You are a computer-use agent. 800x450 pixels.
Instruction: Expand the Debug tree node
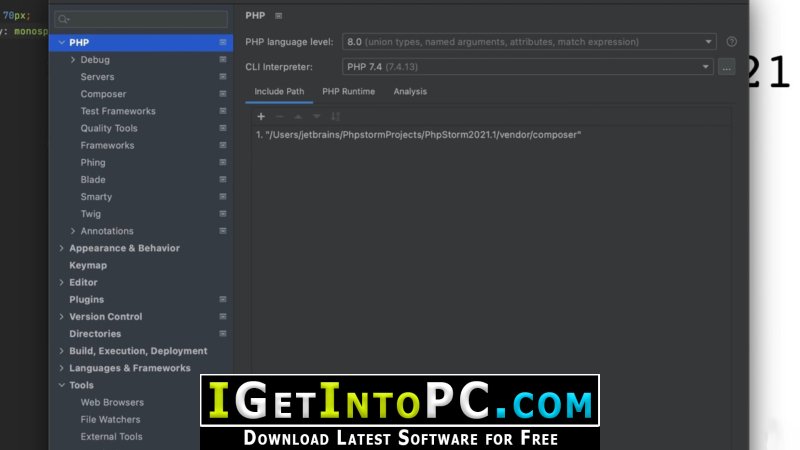(x=72, y=60)
